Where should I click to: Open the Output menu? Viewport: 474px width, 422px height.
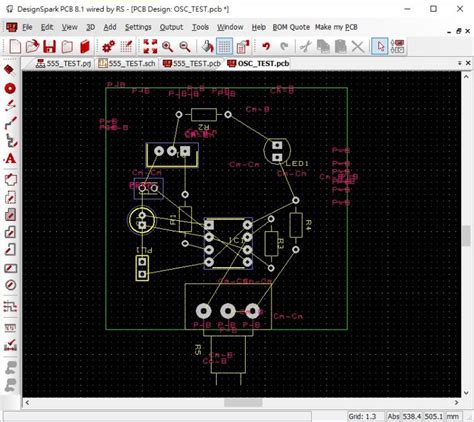coord(171,27)
